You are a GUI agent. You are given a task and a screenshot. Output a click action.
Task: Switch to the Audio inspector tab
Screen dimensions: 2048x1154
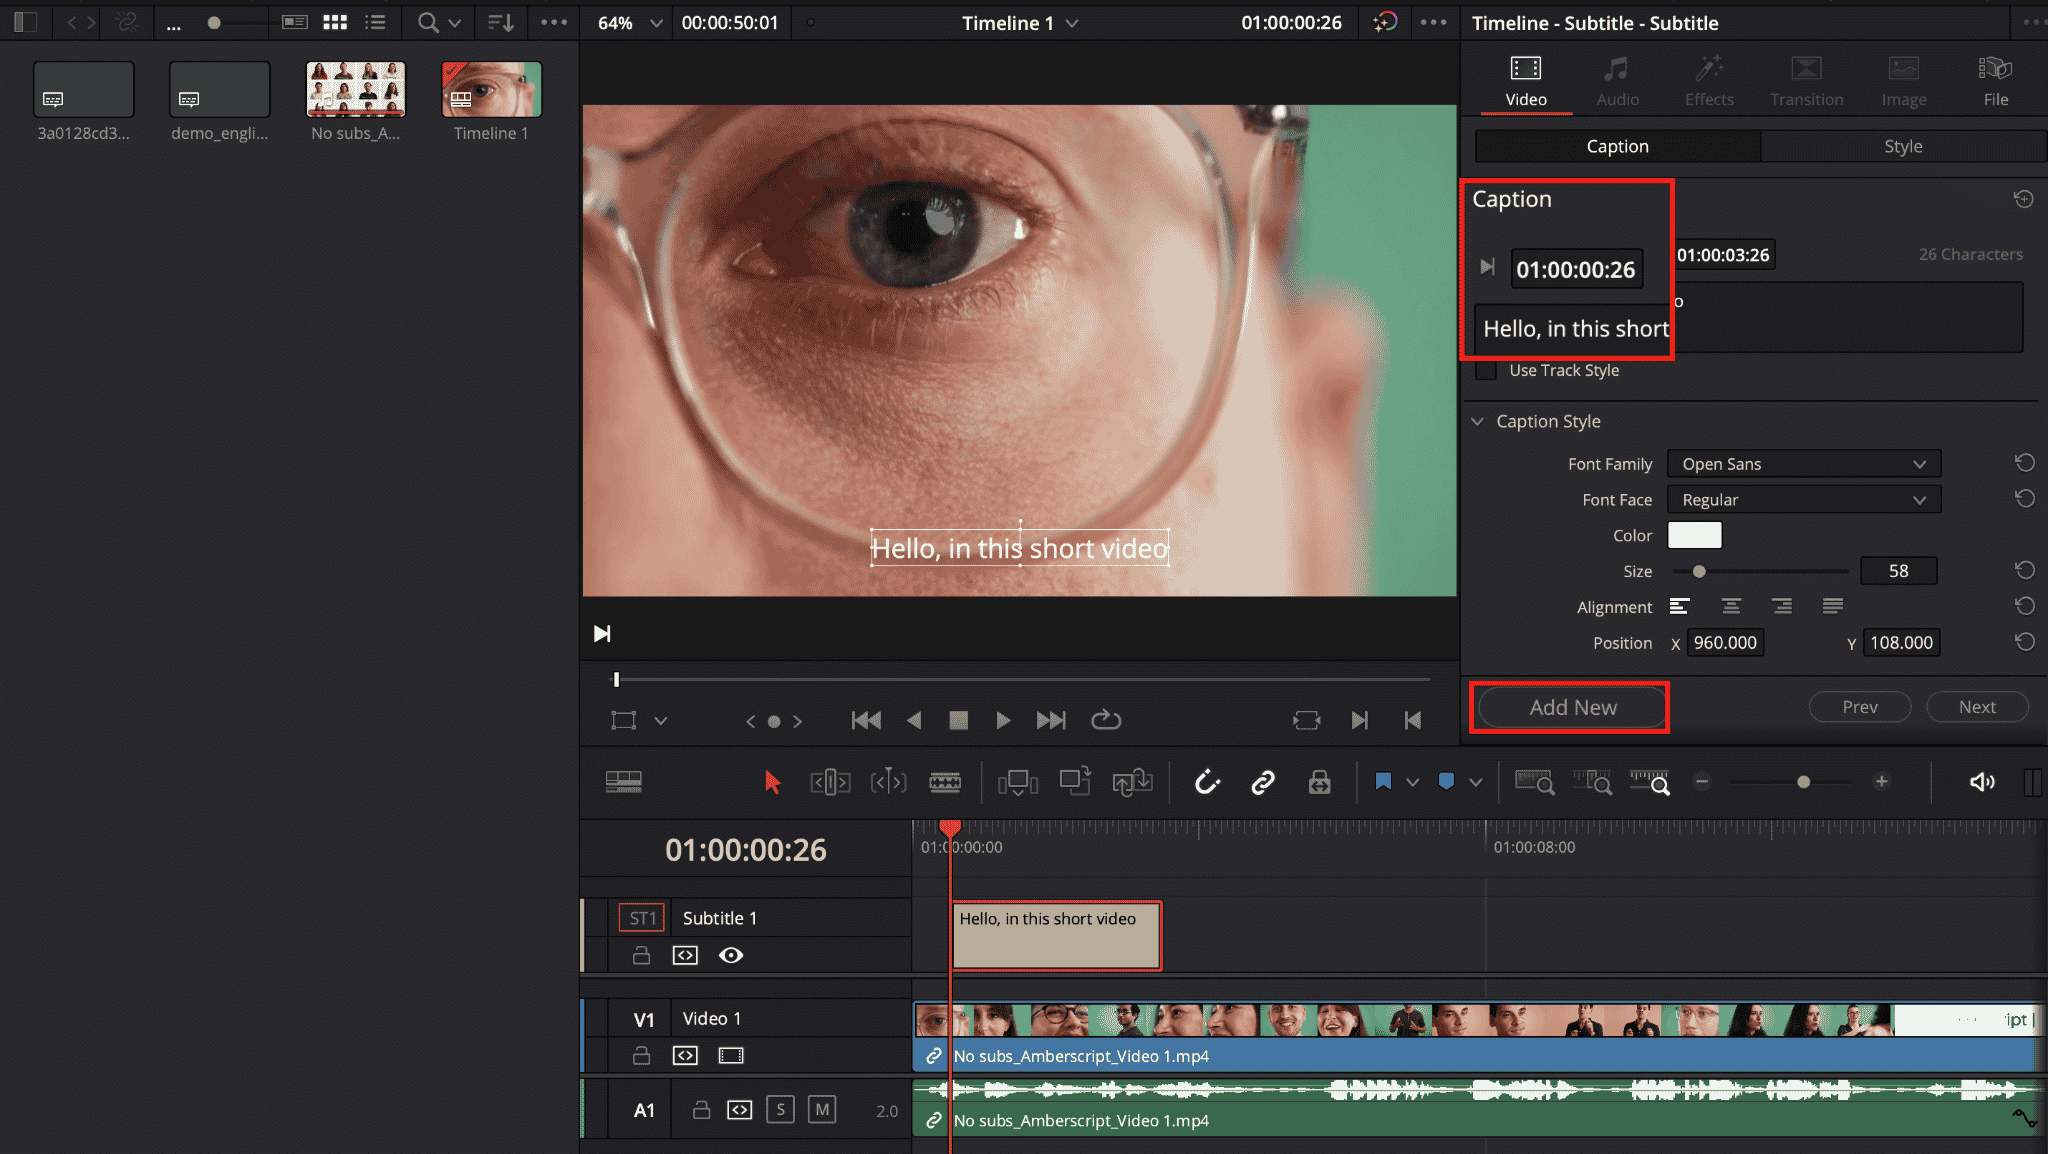click(1617, 81)
